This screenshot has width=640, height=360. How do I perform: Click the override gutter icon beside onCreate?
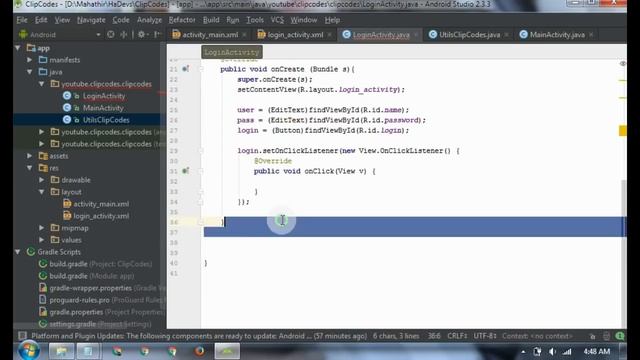185,69
